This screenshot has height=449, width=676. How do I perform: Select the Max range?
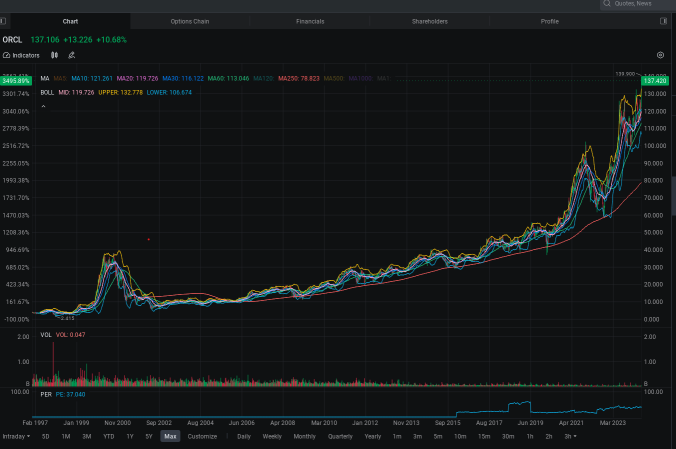coord(170,436)
